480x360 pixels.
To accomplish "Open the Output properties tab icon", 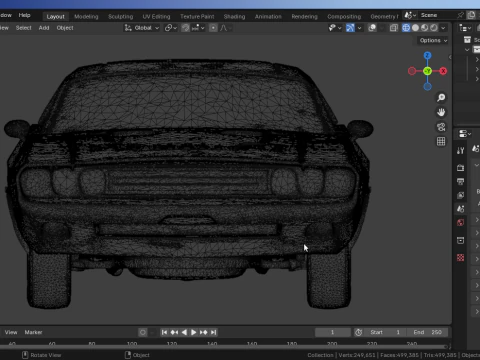I will [461, 181].
